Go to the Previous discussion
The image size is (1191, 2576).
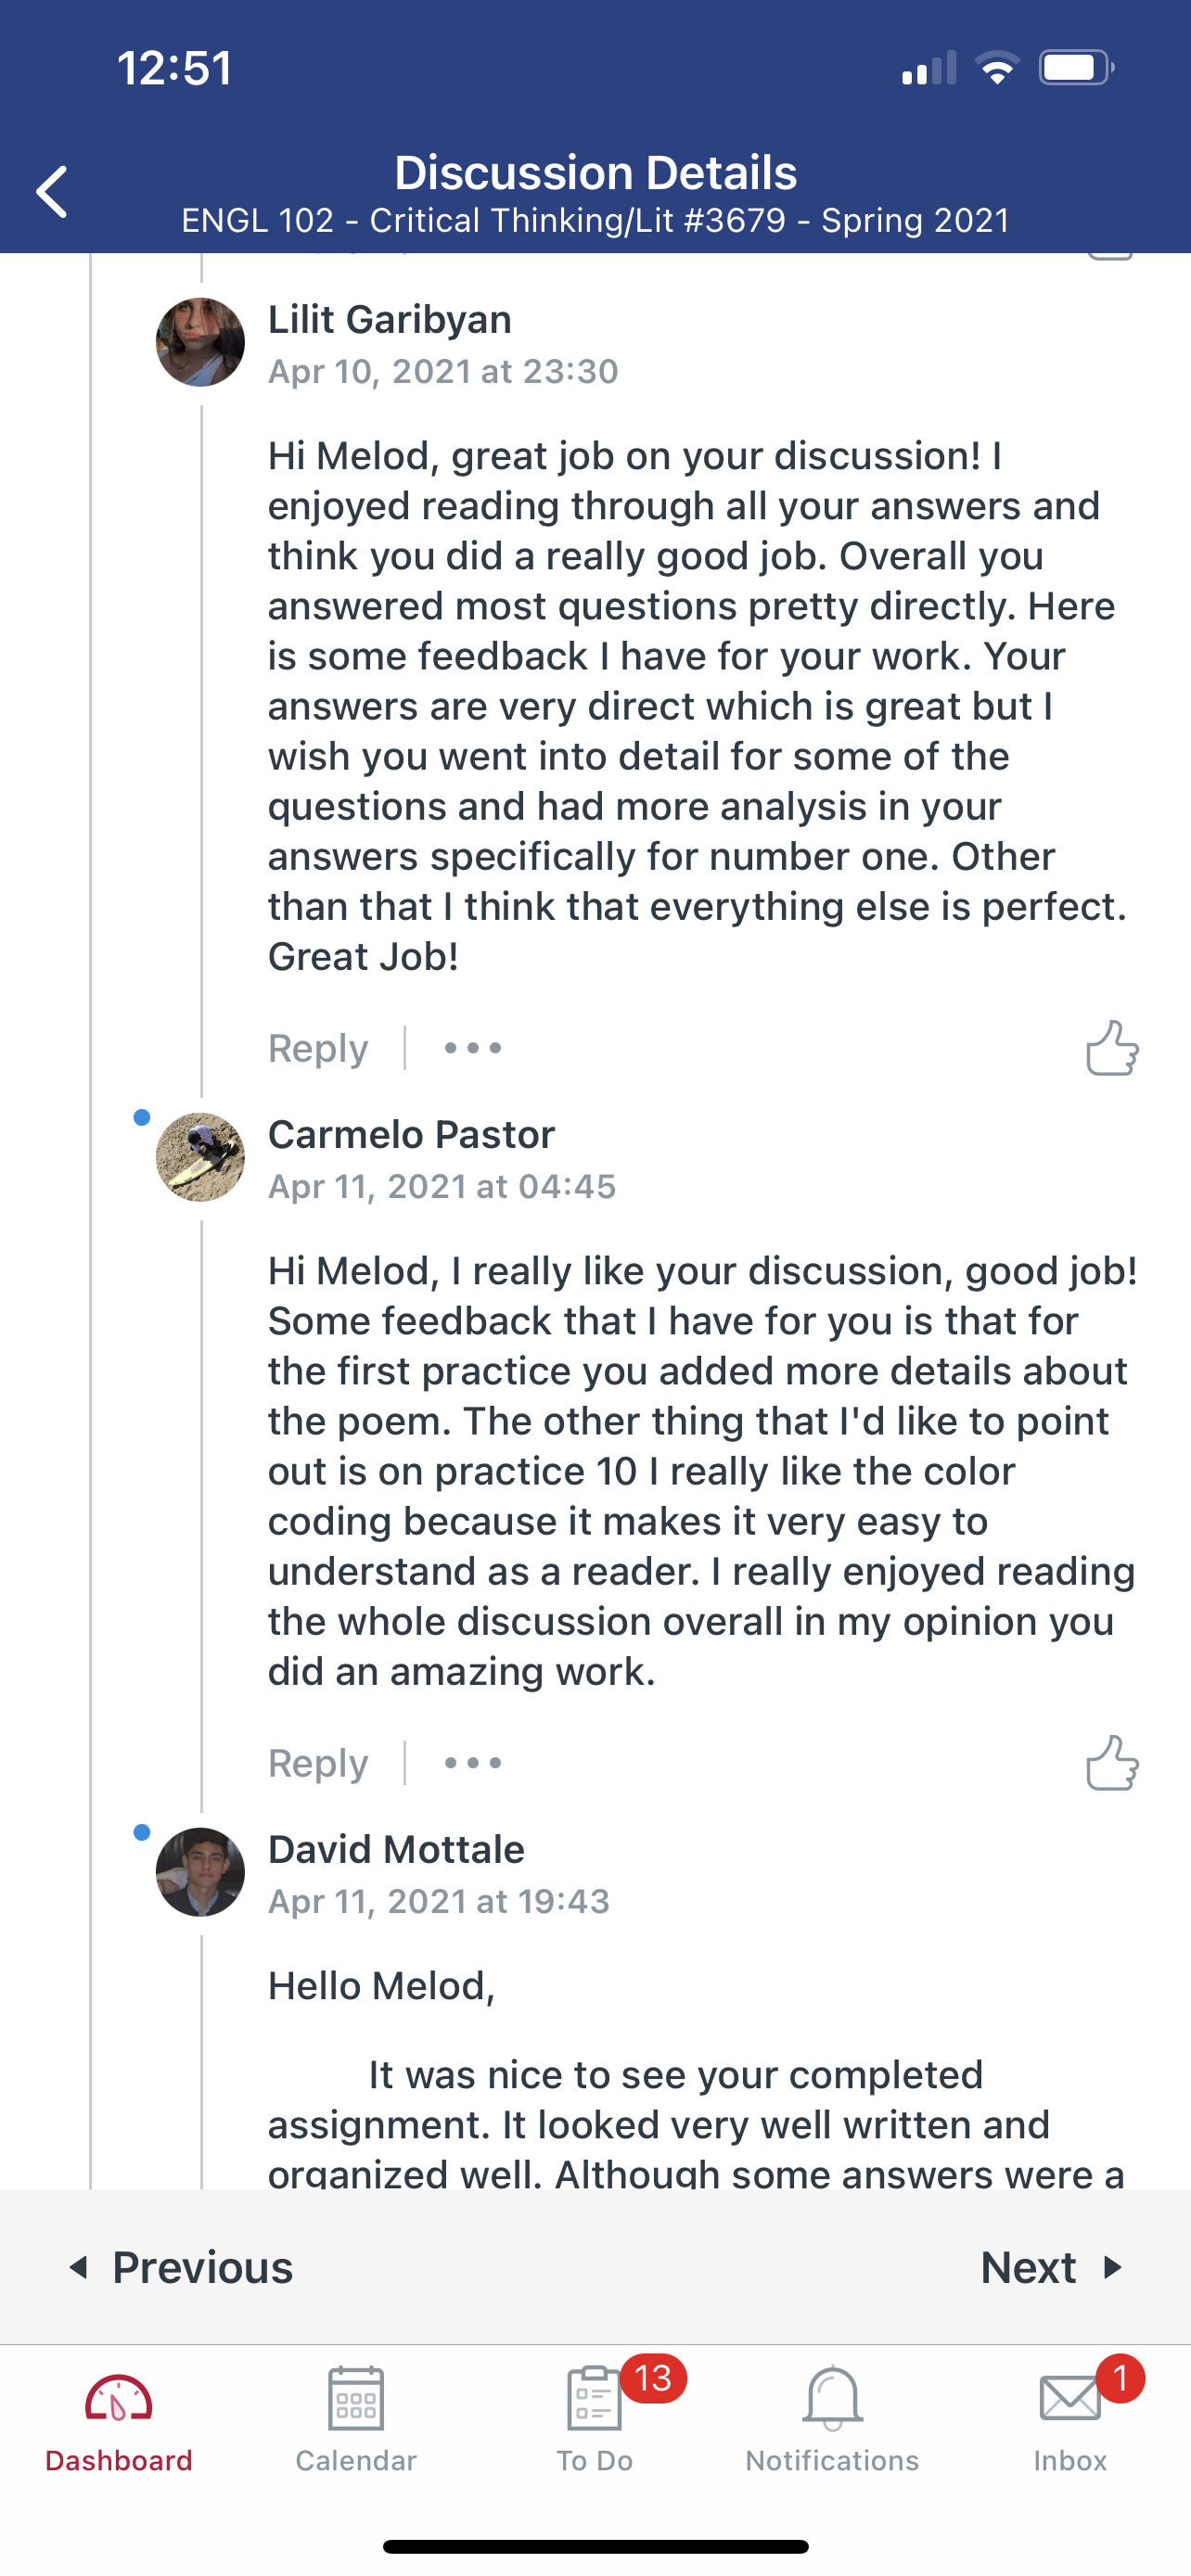point(181,2267)
